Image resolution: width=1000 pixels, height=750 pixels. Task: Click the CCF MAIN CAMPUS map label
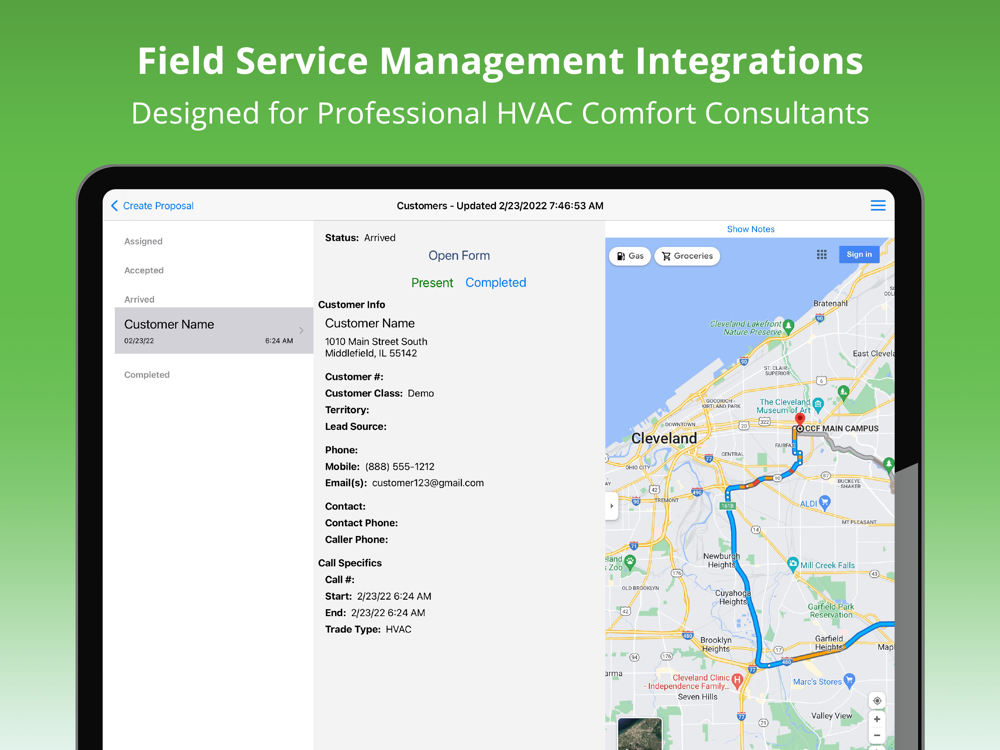click(x=841, y=429)
